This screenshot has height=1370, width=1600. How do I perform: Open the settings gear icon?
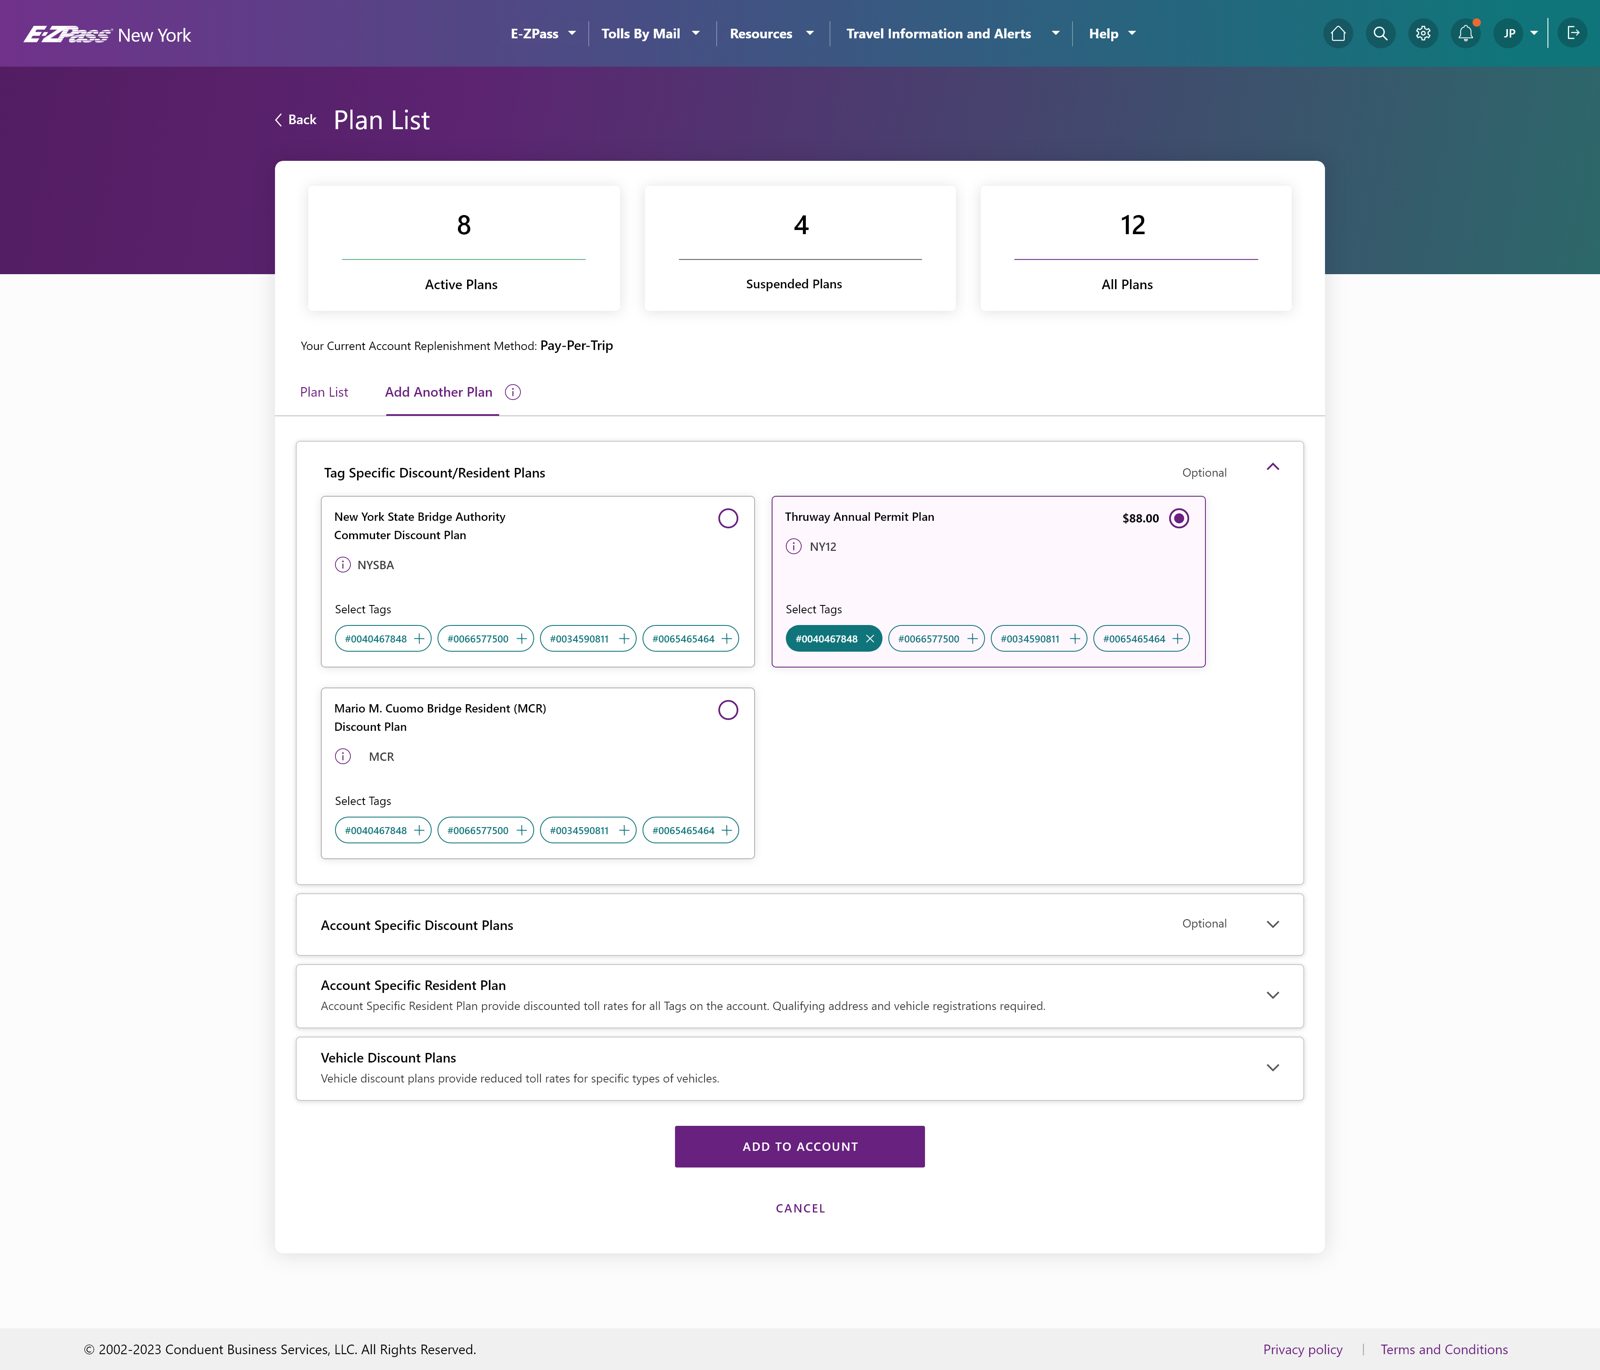pos(1423,33)
